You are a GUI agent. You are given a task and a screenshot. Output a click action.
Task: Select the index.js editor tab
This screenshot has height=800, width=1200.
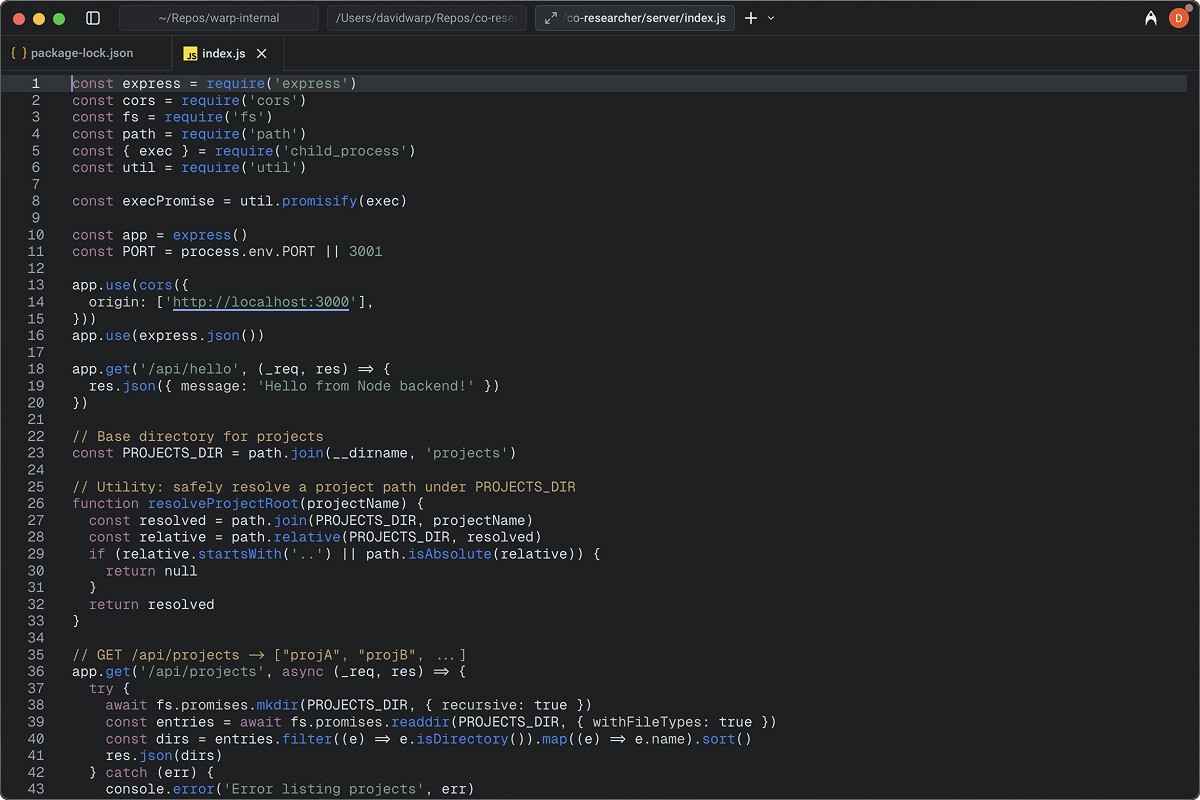222,53
